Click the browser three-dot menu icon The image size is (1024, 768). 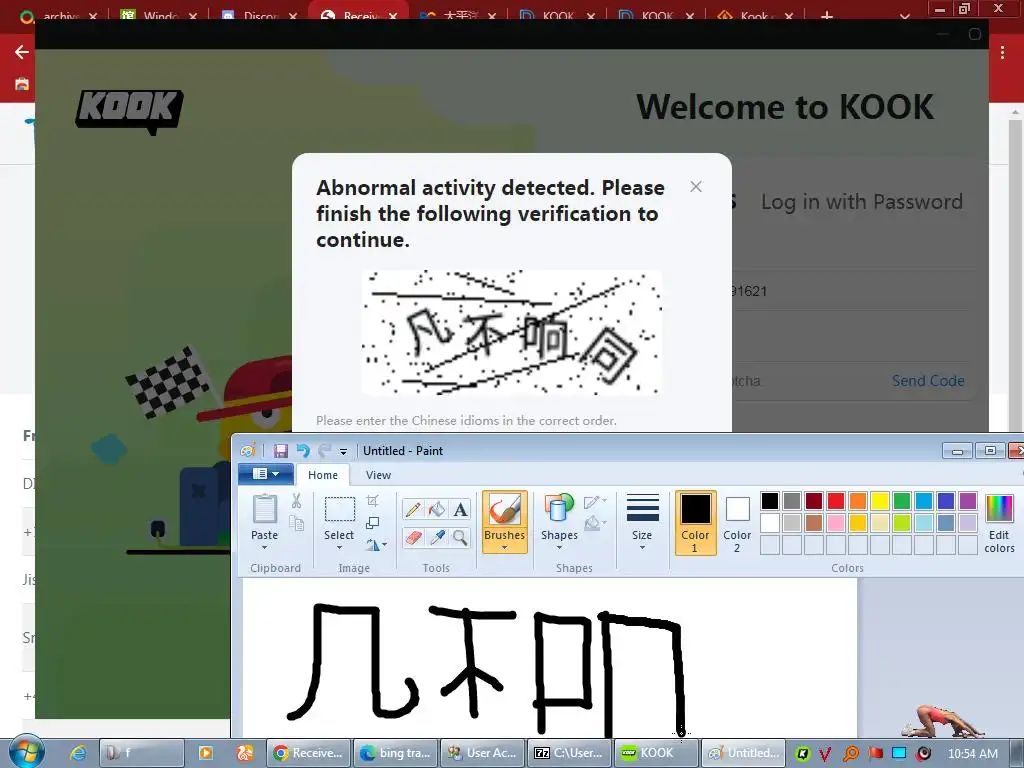[x=1002, y=53]
